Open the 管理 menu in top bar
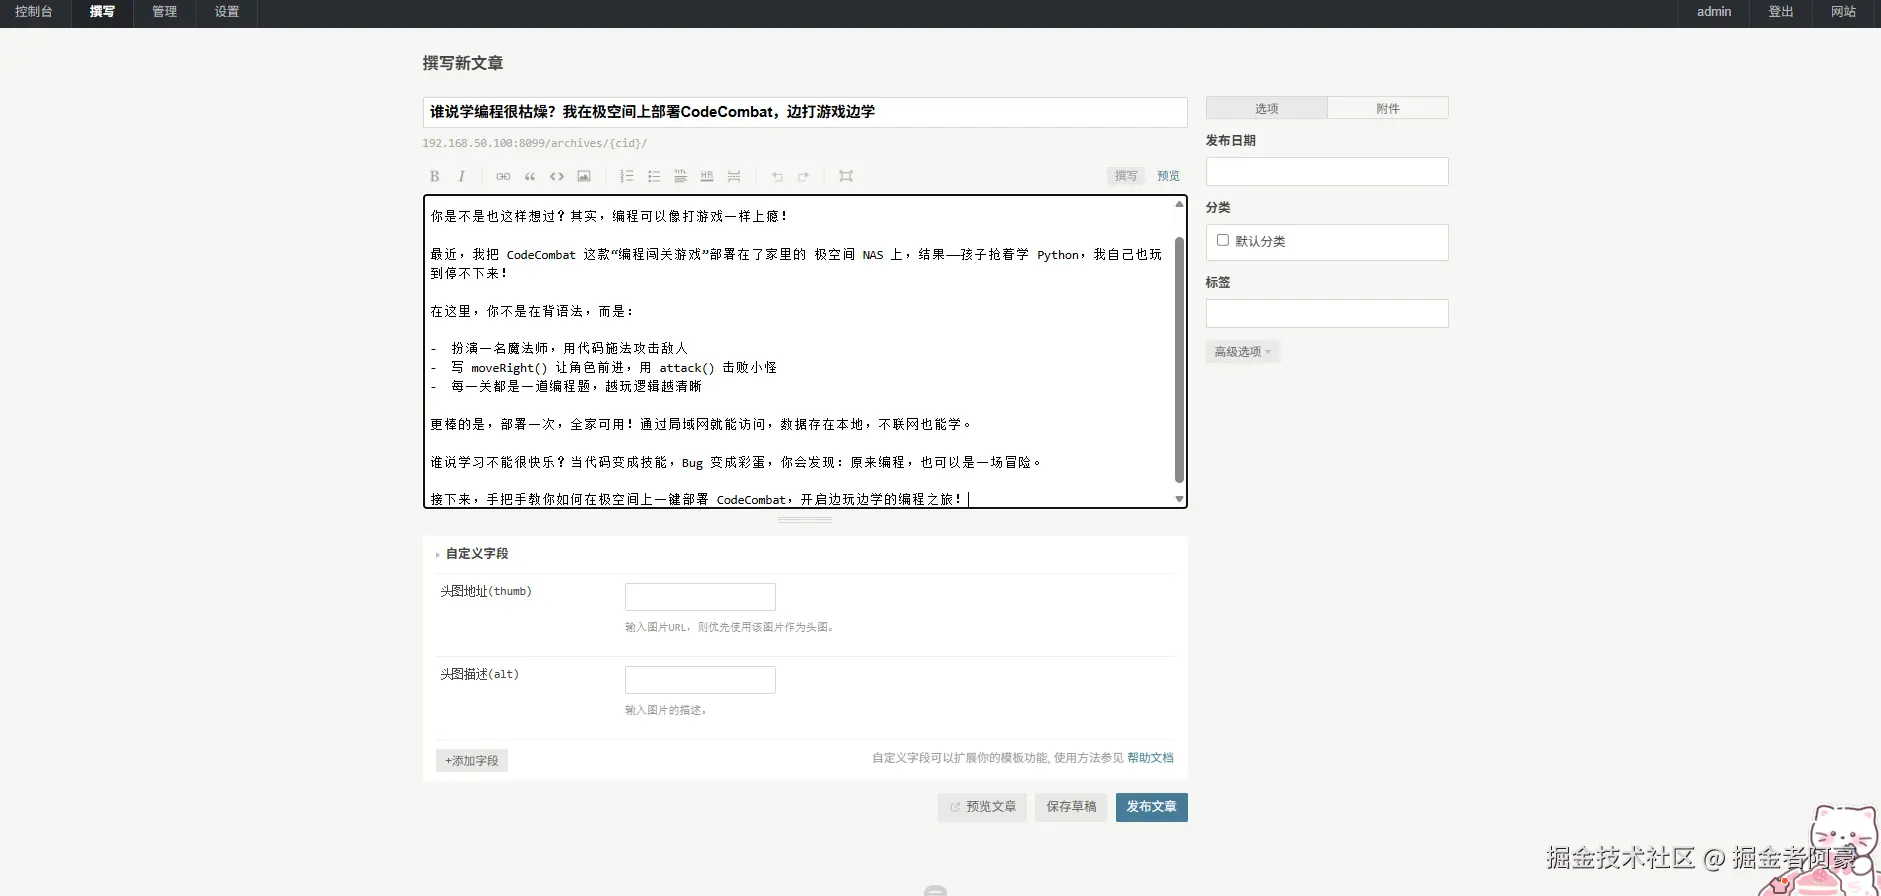 point(164,12)
